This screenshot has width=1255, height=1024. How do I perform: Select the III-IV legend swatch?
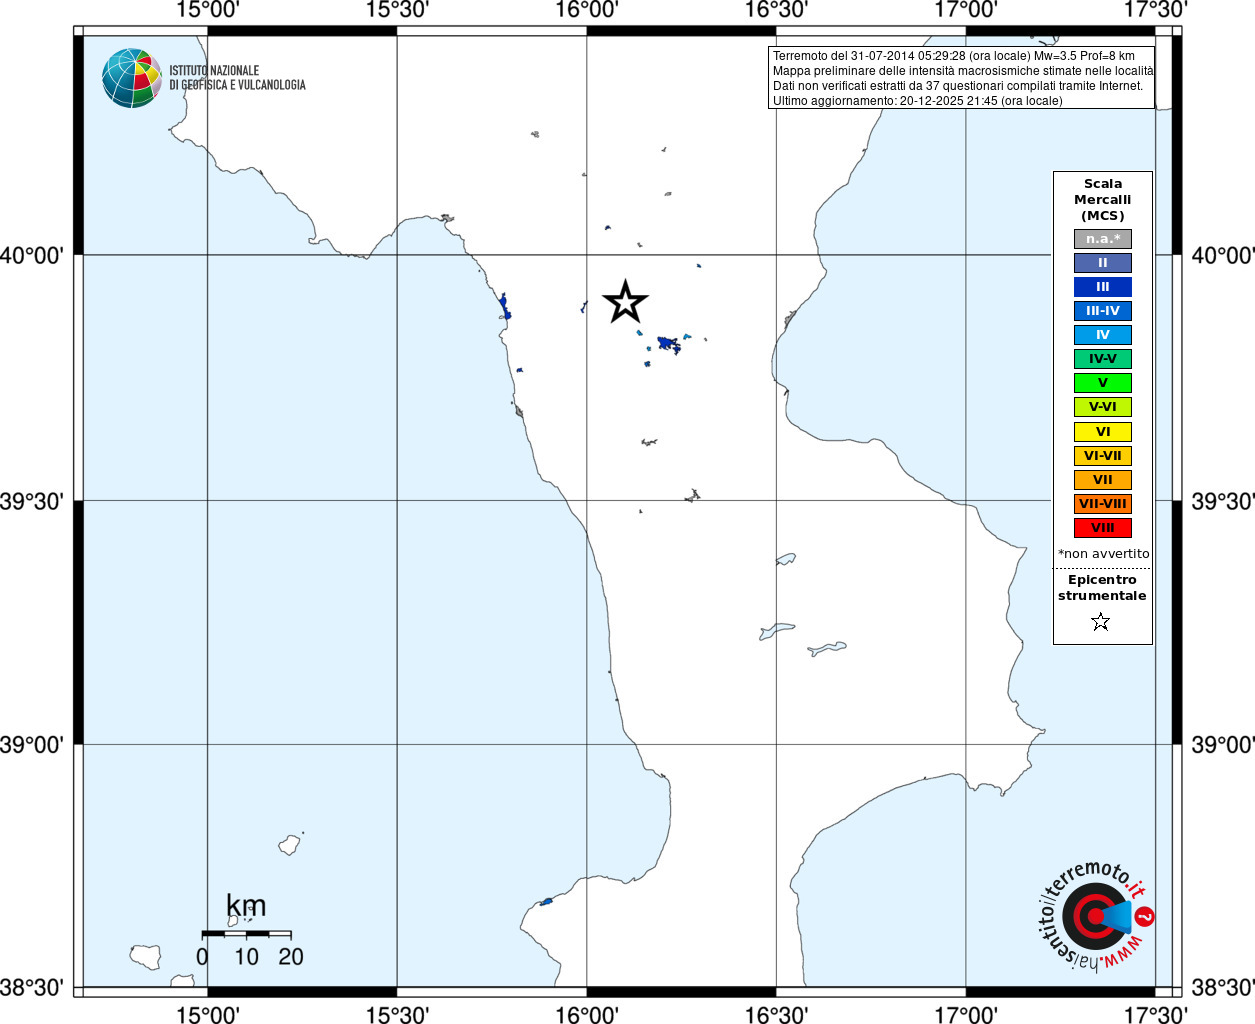1103,311
